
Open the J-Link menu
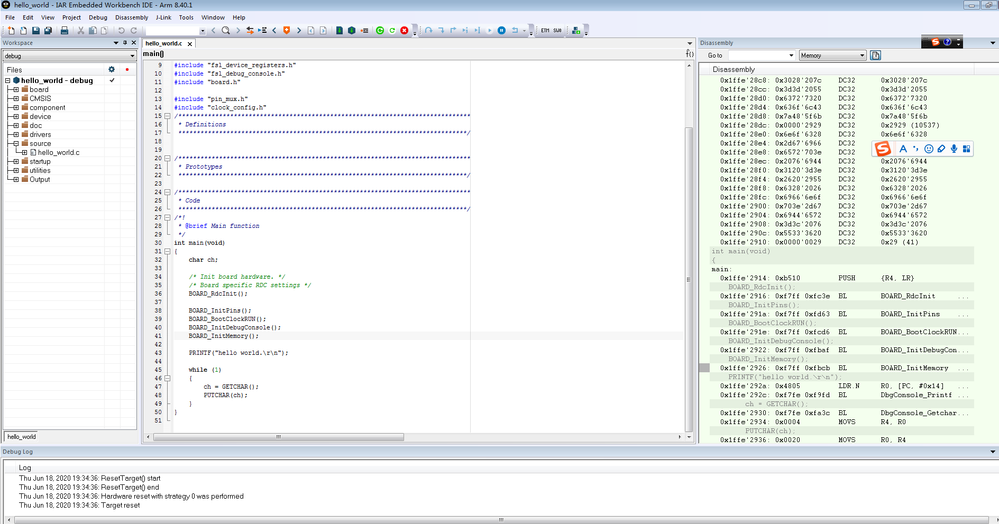(x=164, y=17)
